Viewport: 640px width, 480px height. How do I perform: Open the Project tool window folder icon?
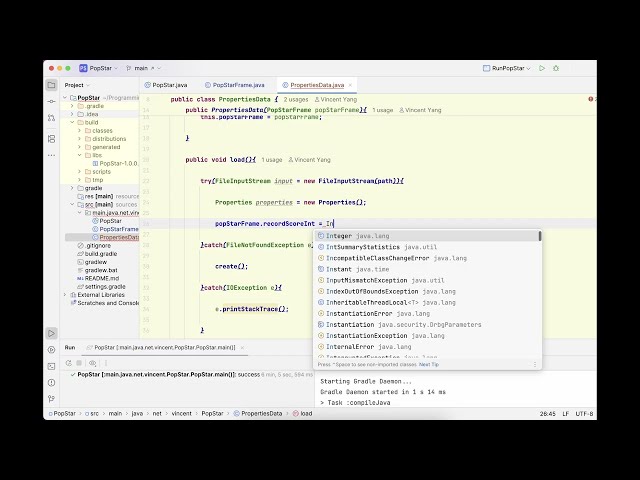(x=51, y=85)
